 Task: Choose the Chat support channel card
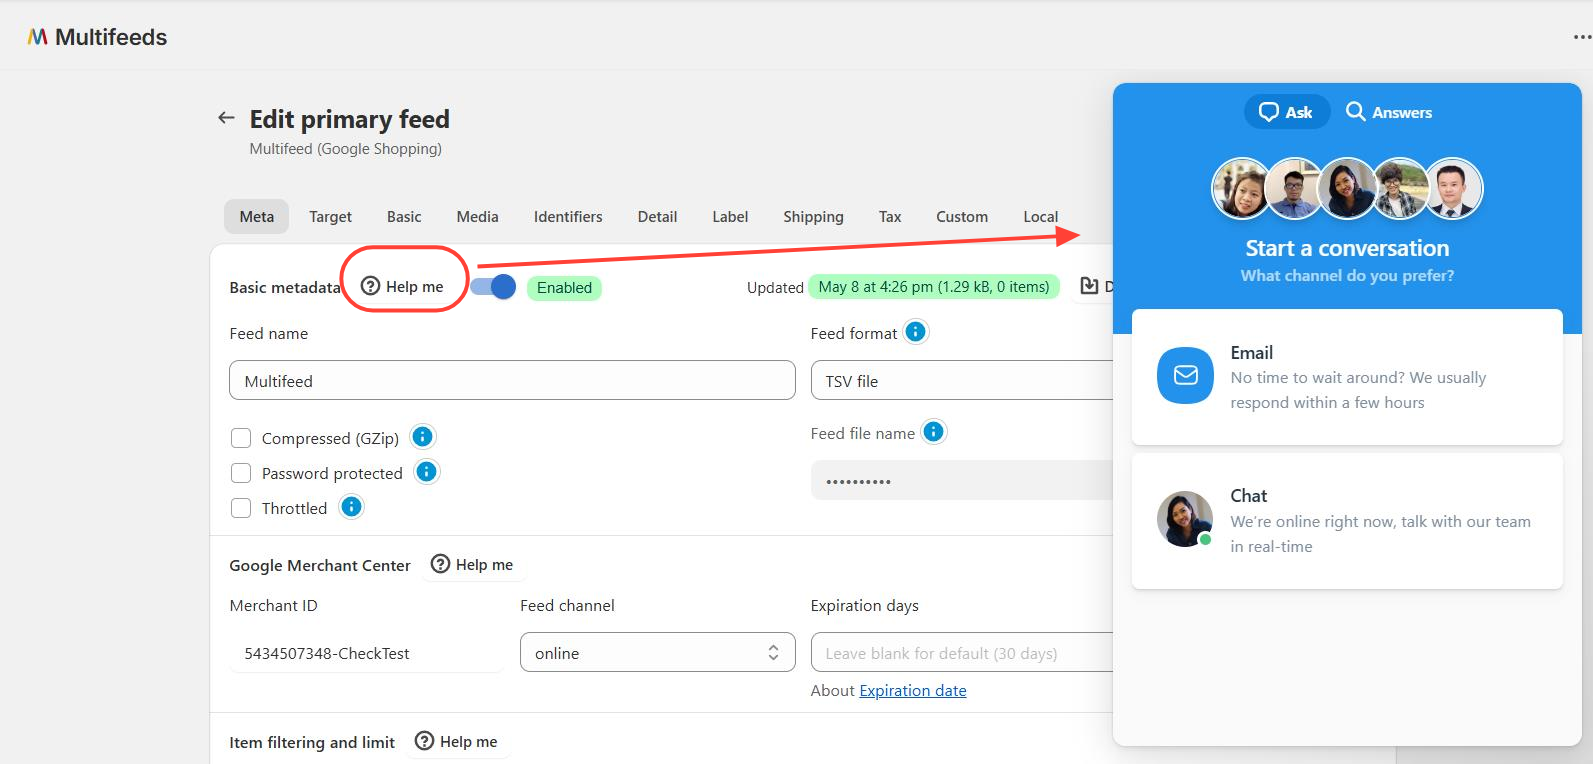click(x=1347, y=521)
